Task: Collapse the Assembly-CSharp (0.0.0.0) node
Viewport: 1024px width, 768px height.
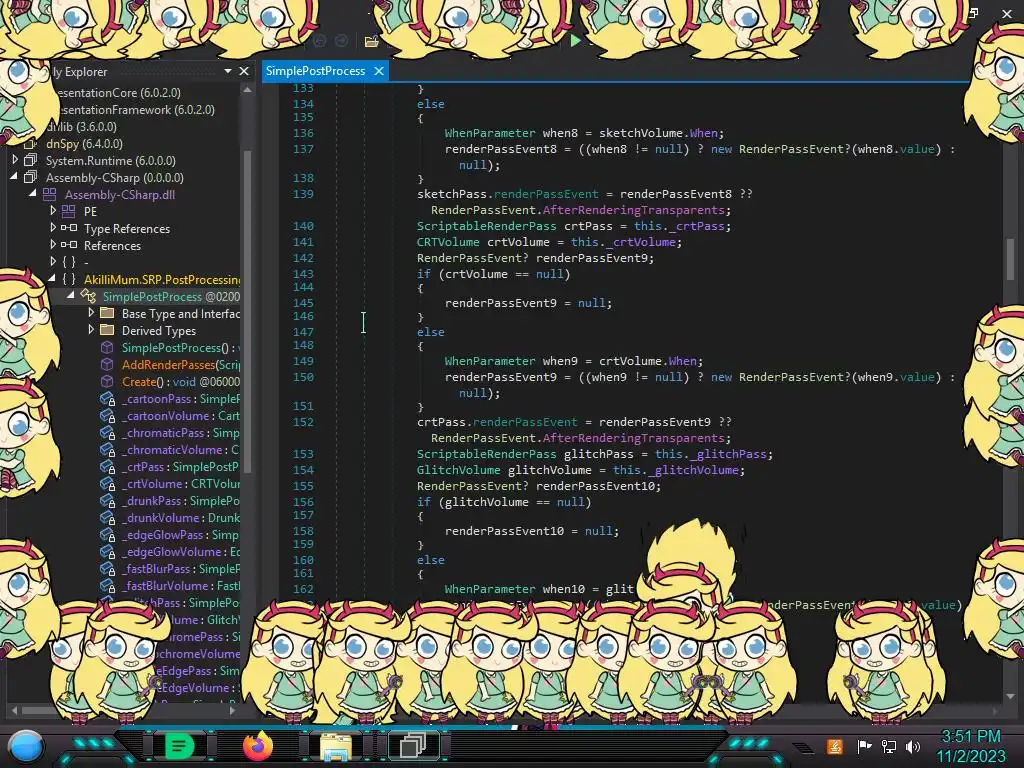Action: [14, 176]
